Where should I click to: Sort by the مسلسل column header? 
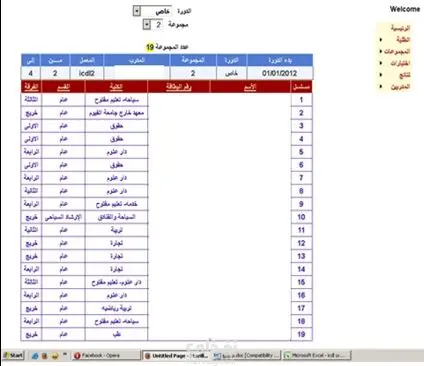[301, 87]
